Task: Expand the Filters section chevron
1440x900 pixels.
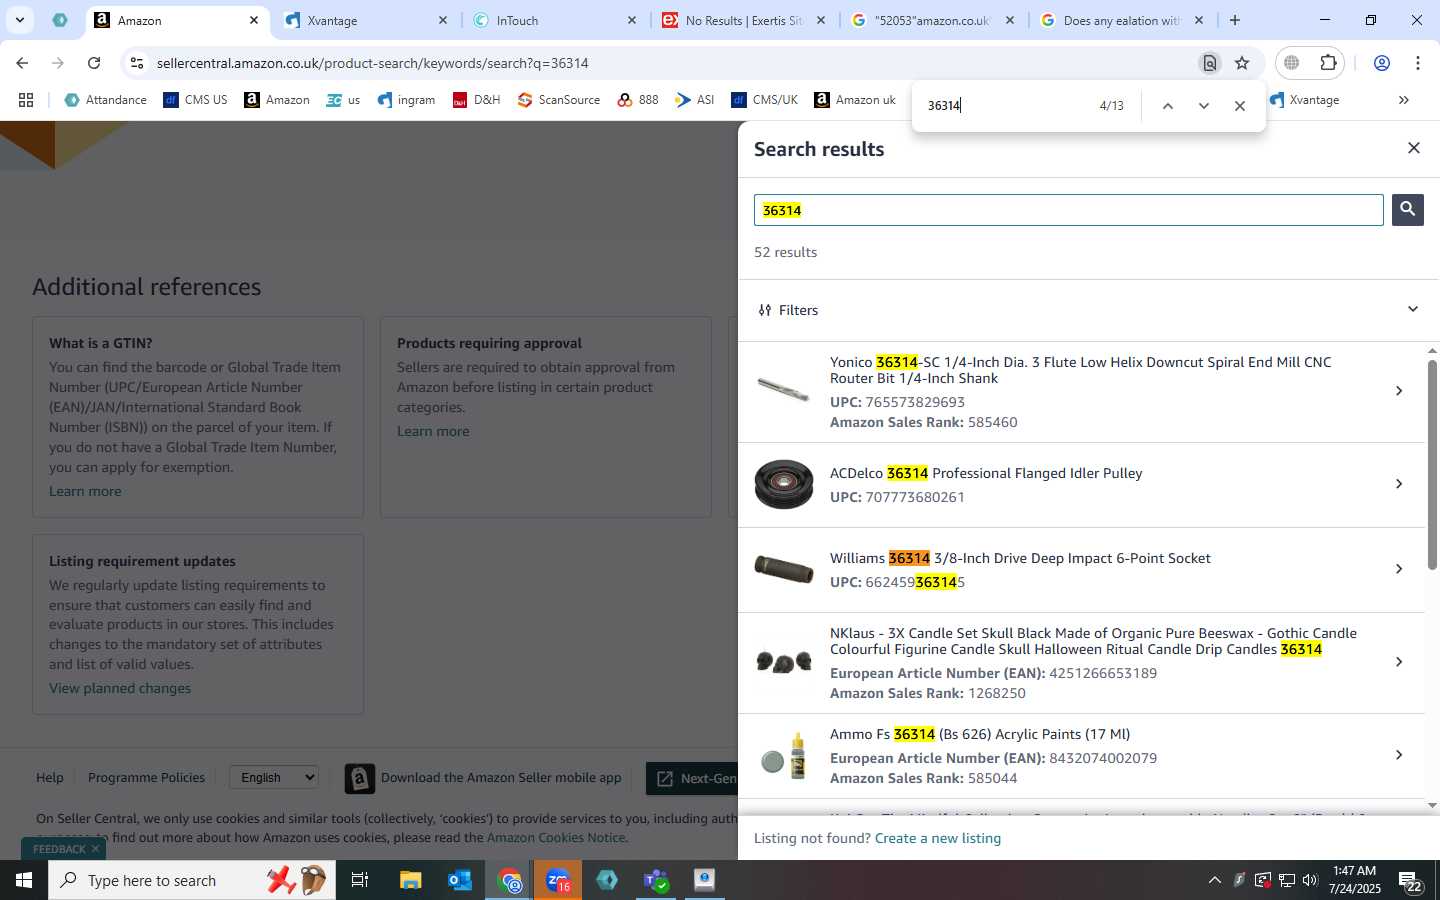Action: pos(1412,309)
